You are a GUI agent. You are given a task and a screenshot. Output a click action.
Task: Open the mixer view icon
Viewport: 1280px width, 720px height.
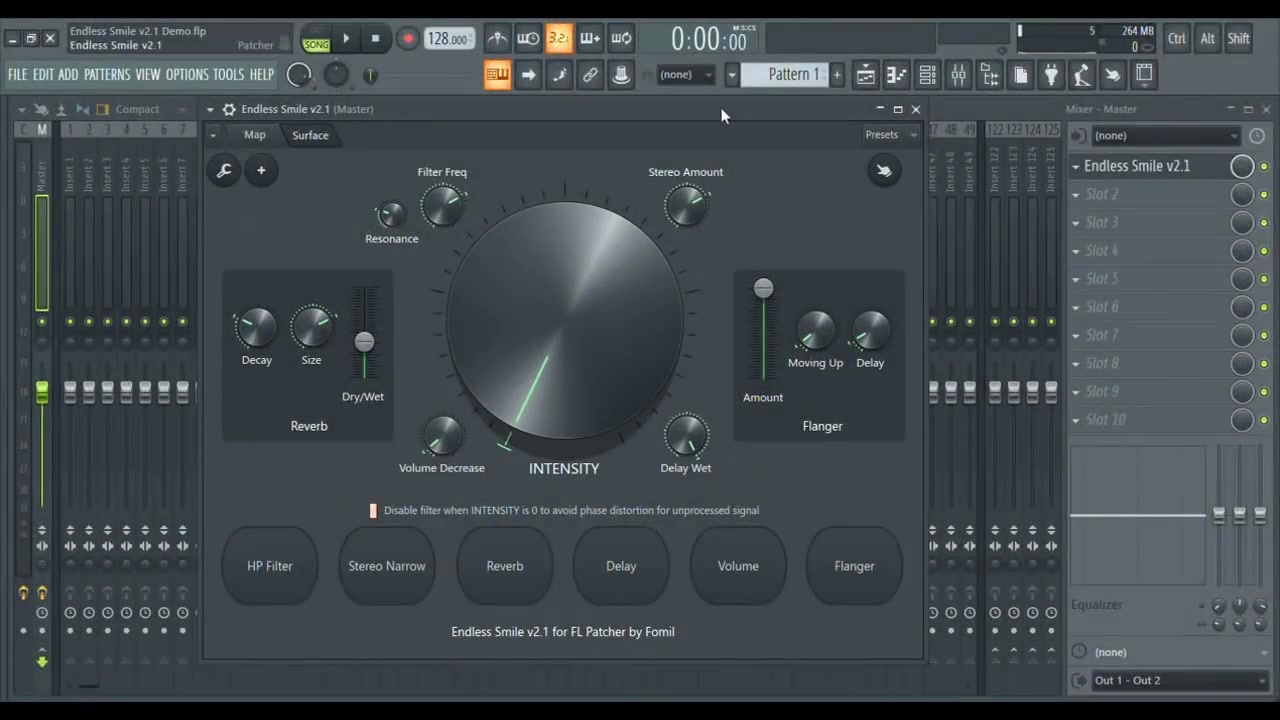[x=958, y=75]
